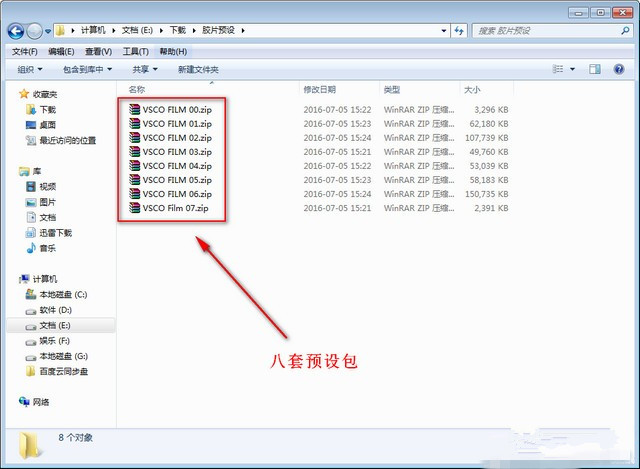The image size is (640, 469).
Task: Select VSCO FILM 04.zip file icon
Action: point(134,165)
